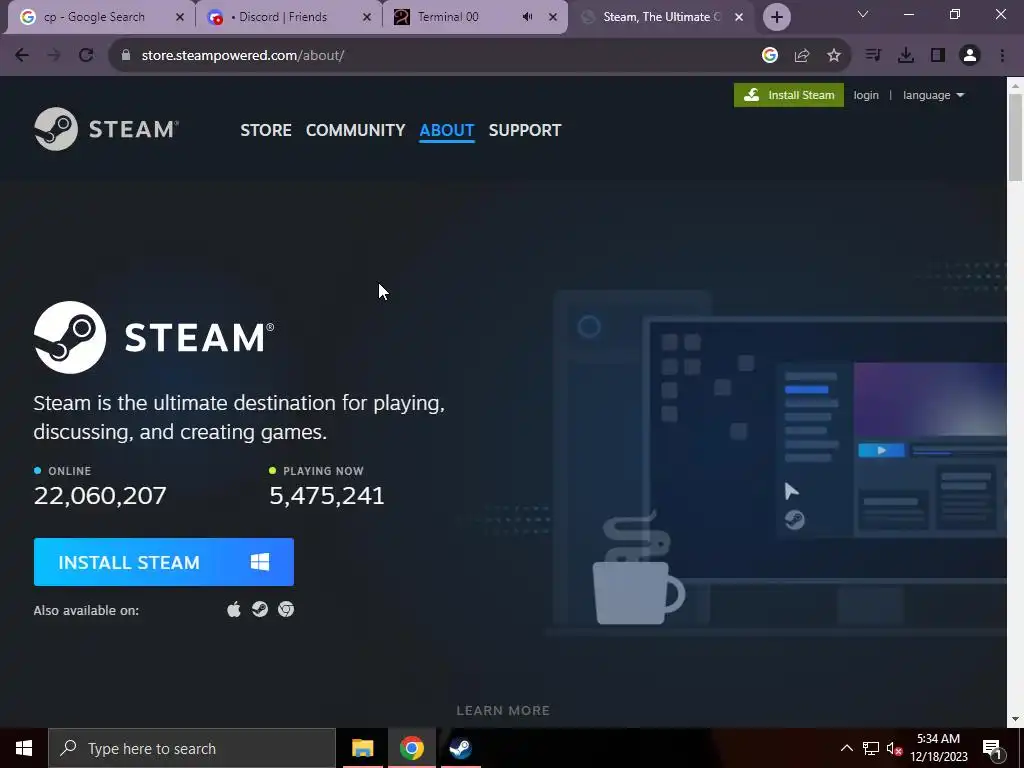The height and width of the screenshot is (768, 1024).
Task: Close the cp - Google Search tab
Action: pos(180,17)
